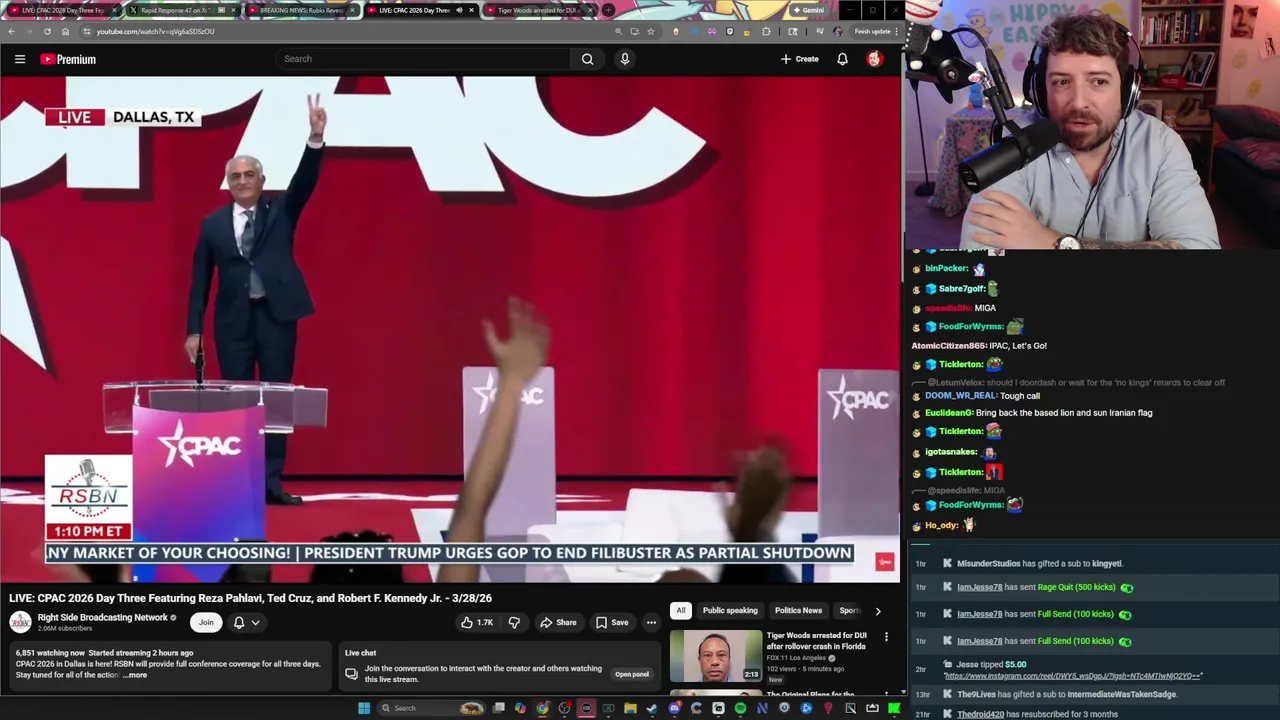Click the Join membership button
The image size is (1280, 720).
[x=206, y=622]
